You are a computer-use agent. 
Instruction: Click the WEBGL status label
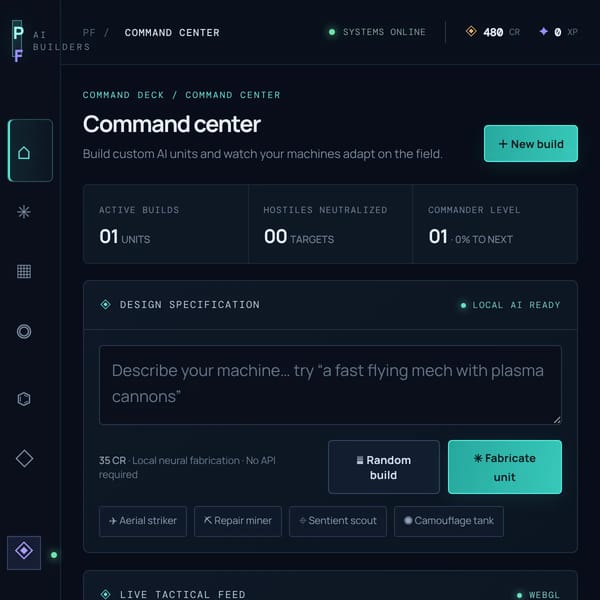tap(539, 595)
